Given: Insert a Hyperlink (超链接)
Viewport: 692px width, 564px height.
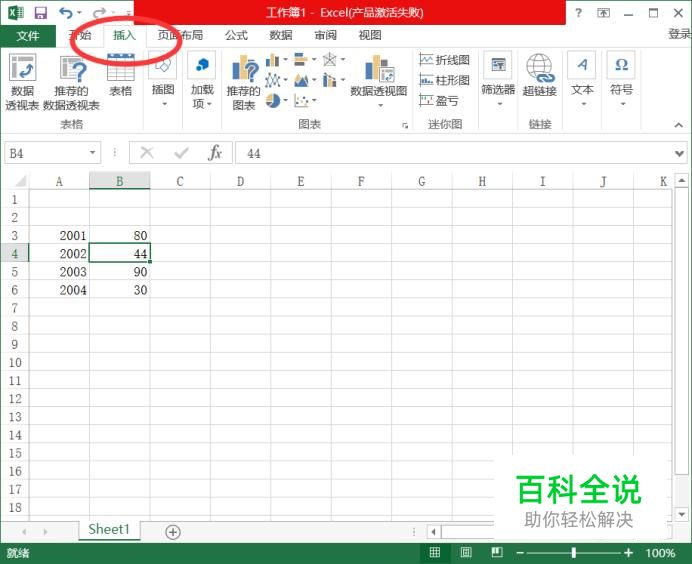Looking at the screenshot, I should (x=539, y=75).
